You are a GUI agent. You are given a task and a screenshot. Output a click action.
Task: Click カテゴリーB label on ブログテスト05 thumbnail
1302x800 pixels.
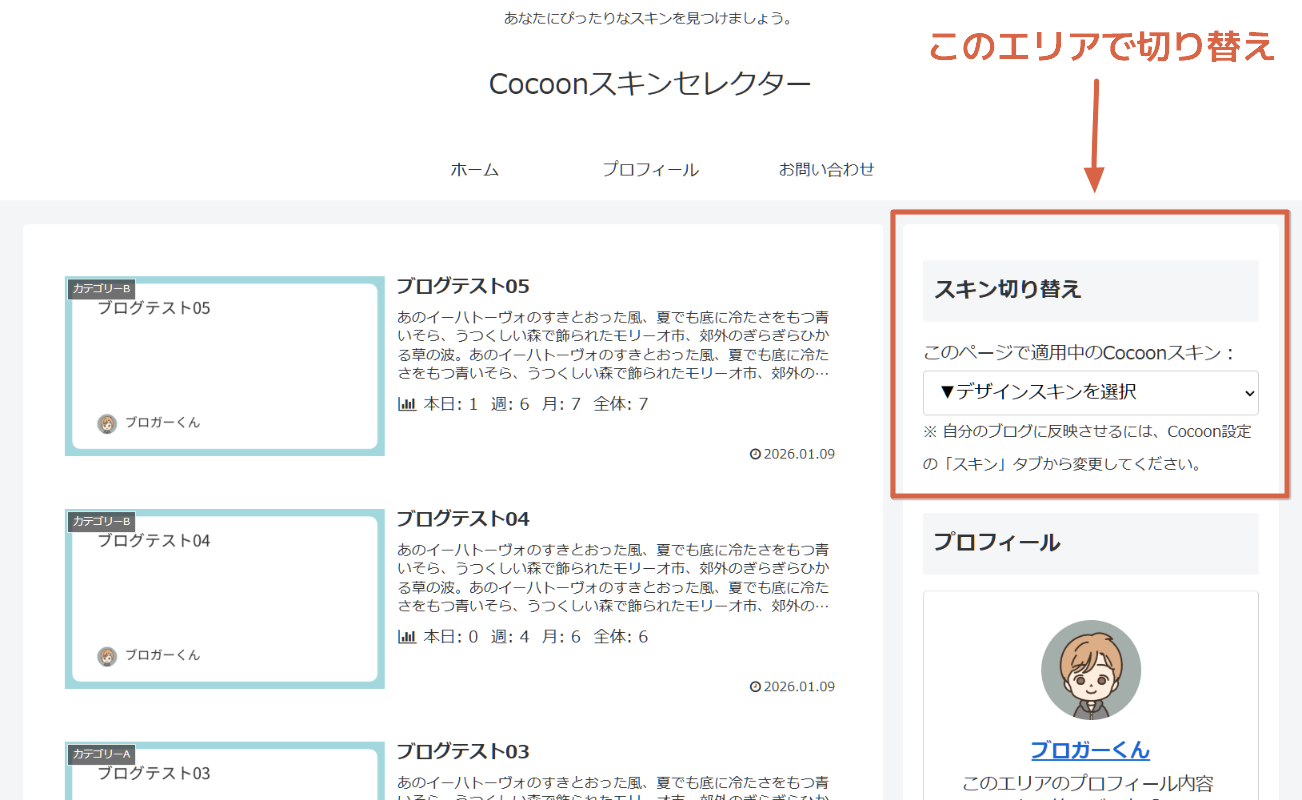click(x=102, y=289)
